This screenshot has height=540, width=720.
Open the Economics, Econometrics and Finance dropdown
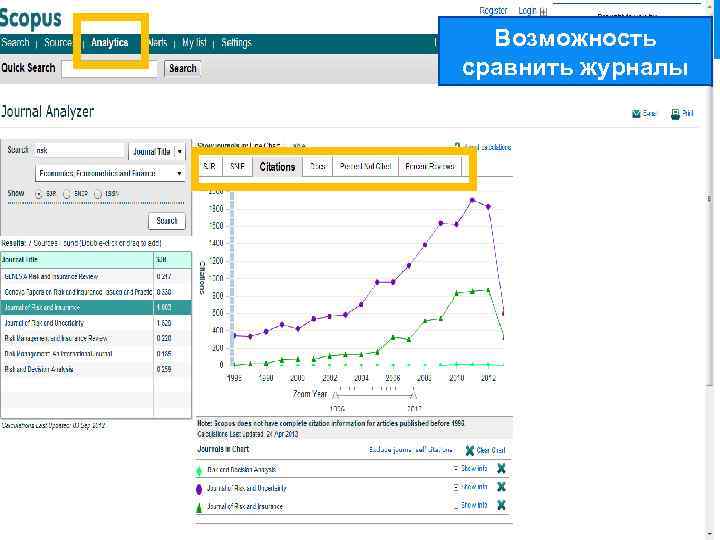pos(110,173)
